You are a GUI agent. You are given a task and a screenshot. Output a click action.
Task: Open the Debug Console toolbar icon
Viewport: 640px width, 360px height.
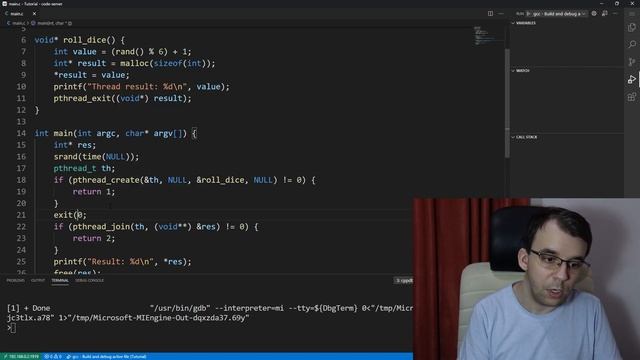(604, 13)
